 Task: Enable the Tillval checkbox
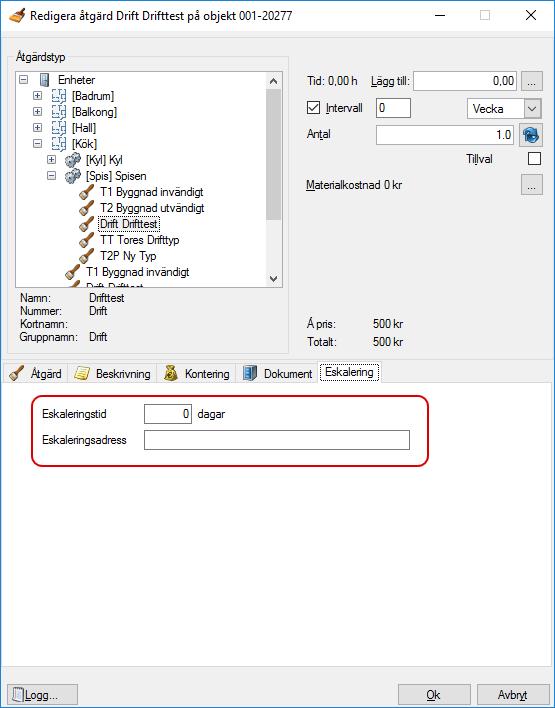pos(534,159)
